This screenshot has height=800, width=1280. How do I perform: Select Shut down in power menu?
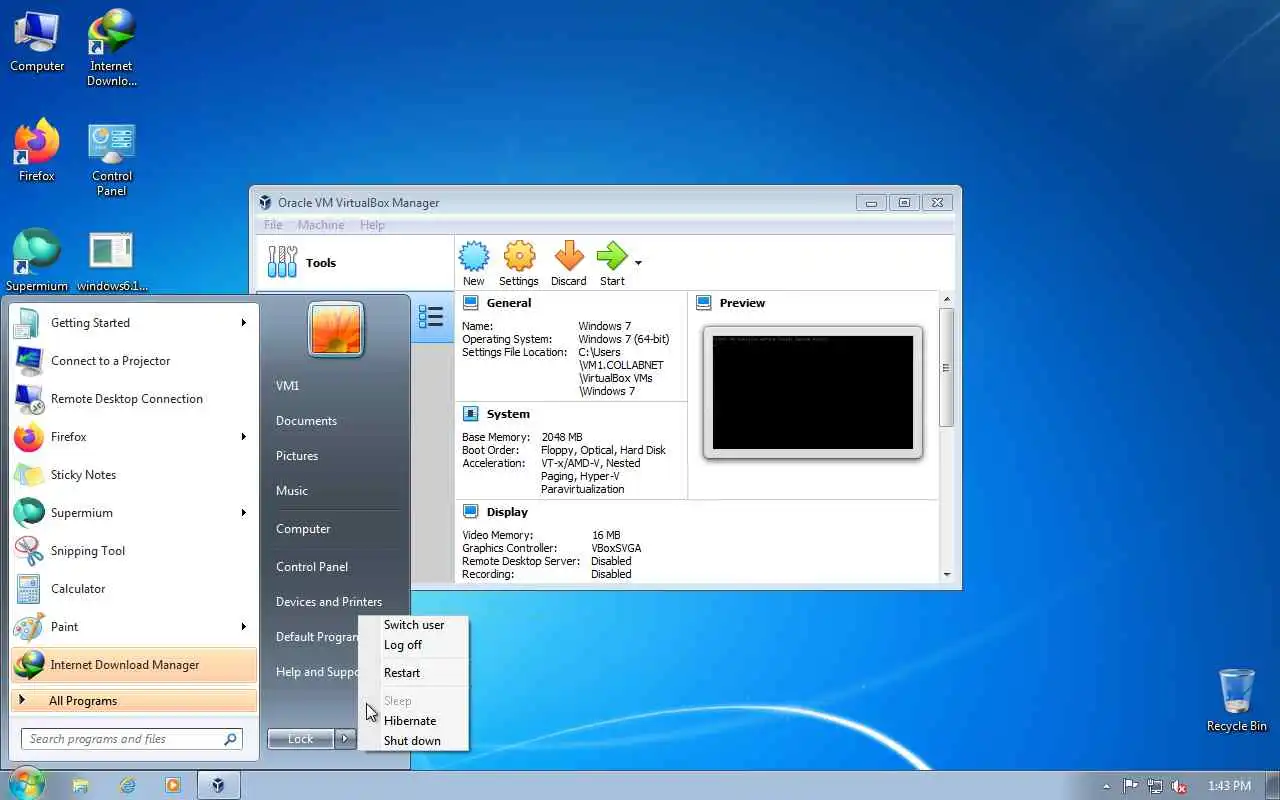pyautogui.click(x=414, y=741)
